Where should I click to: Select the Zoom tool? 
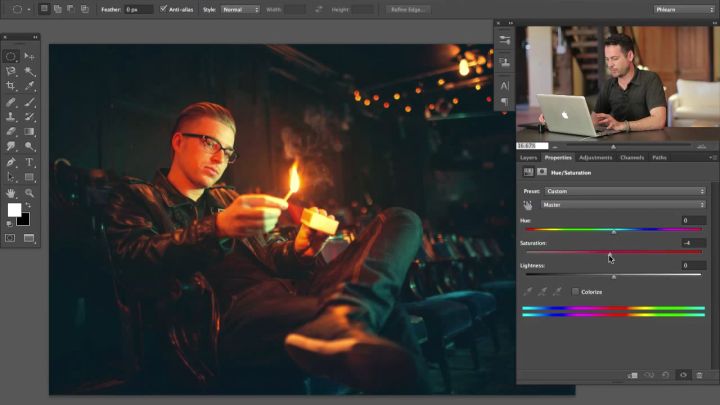[29, 193]
